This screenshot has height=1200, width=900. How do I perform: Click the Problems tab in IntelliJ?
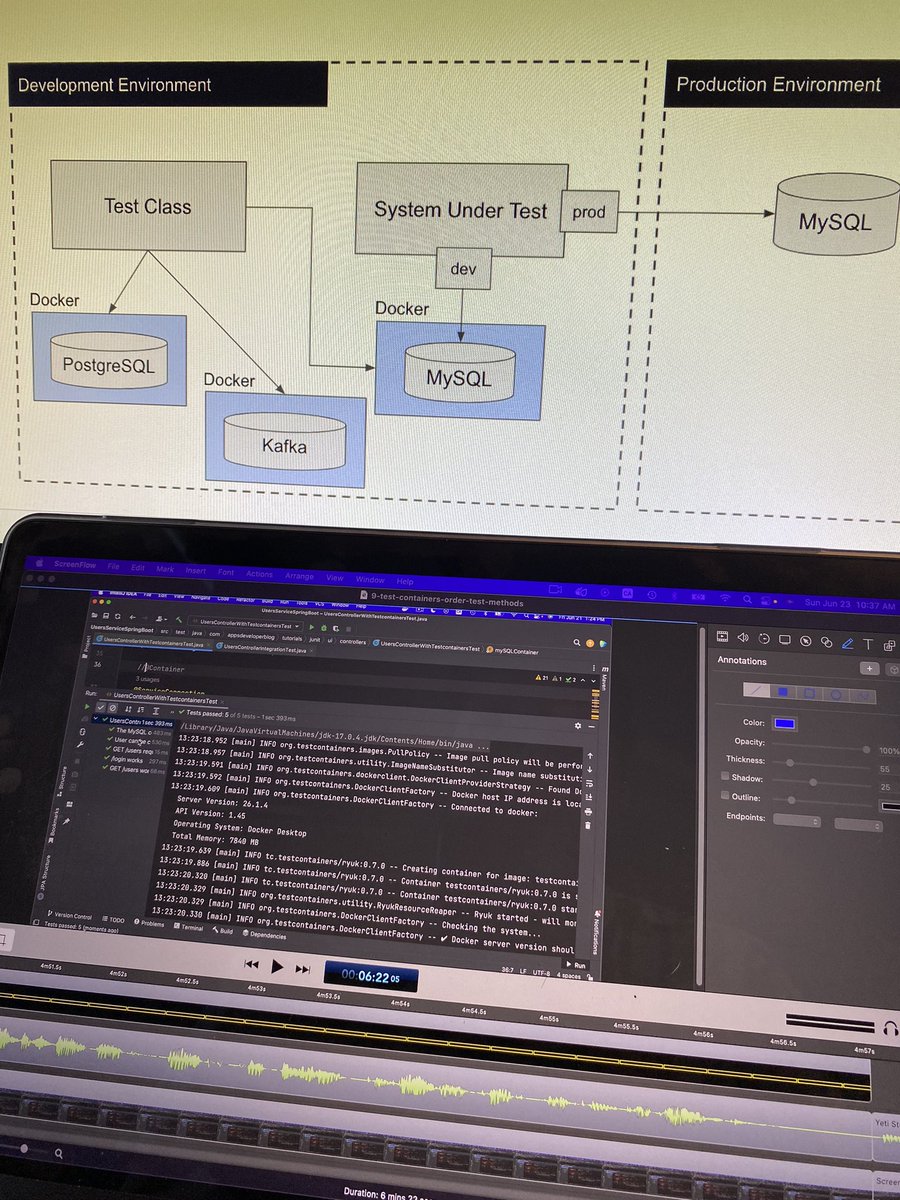pos(149,923)
